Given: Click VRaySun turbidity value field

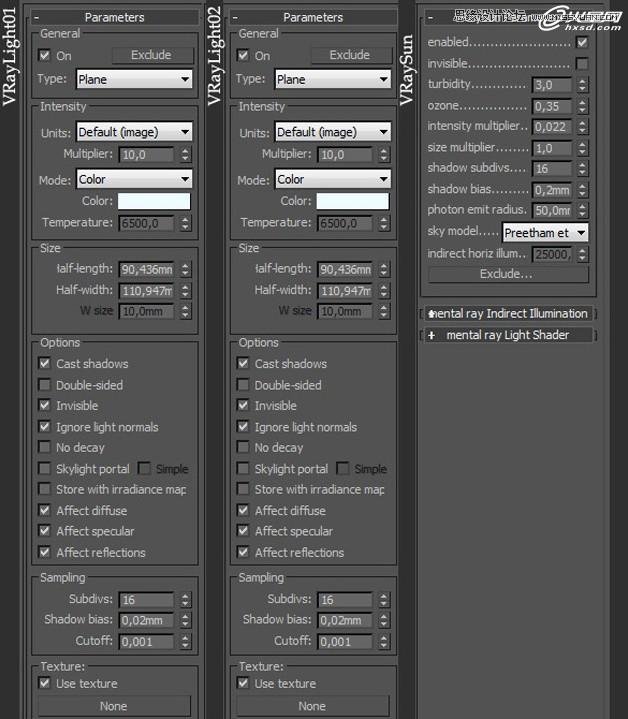Looking at the screenshot, I should click(552, 85).
